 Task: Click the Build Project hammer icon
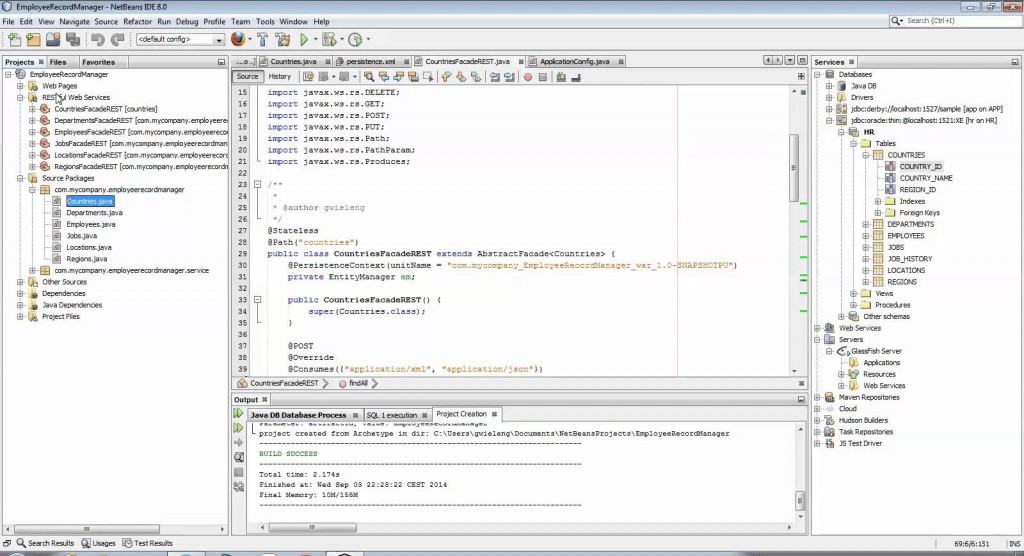[x=262, y=40]
